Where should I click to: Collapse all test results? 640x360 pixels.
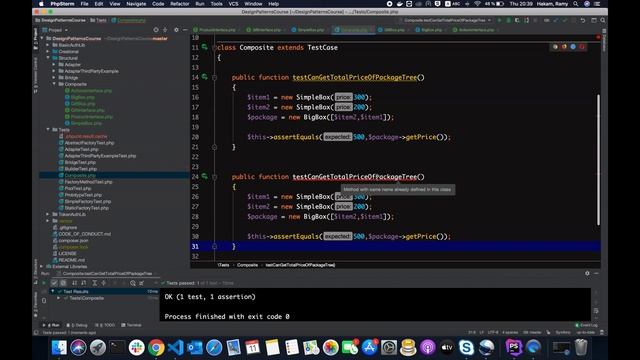click(104, 283)
